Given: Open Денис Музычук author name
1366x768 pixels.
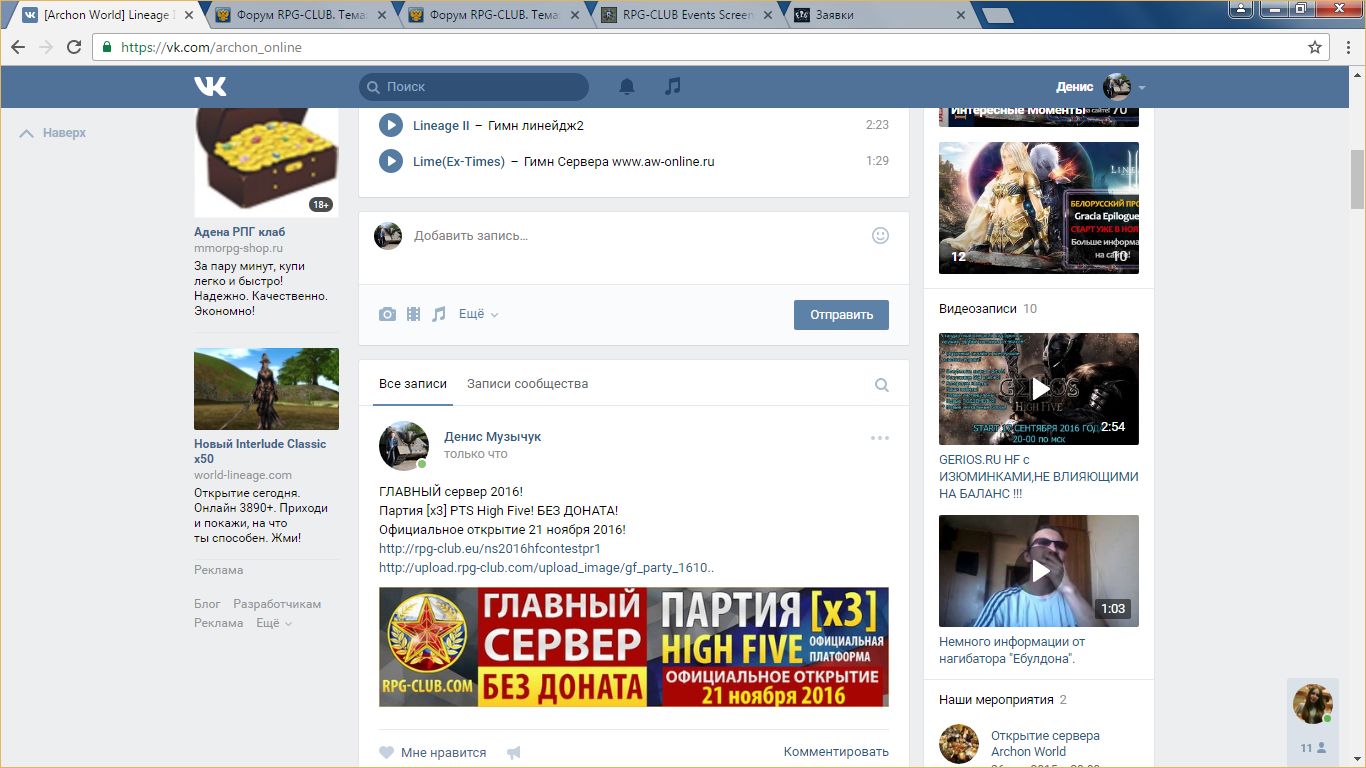Looking at the screenshot, I should coord(492,437).
